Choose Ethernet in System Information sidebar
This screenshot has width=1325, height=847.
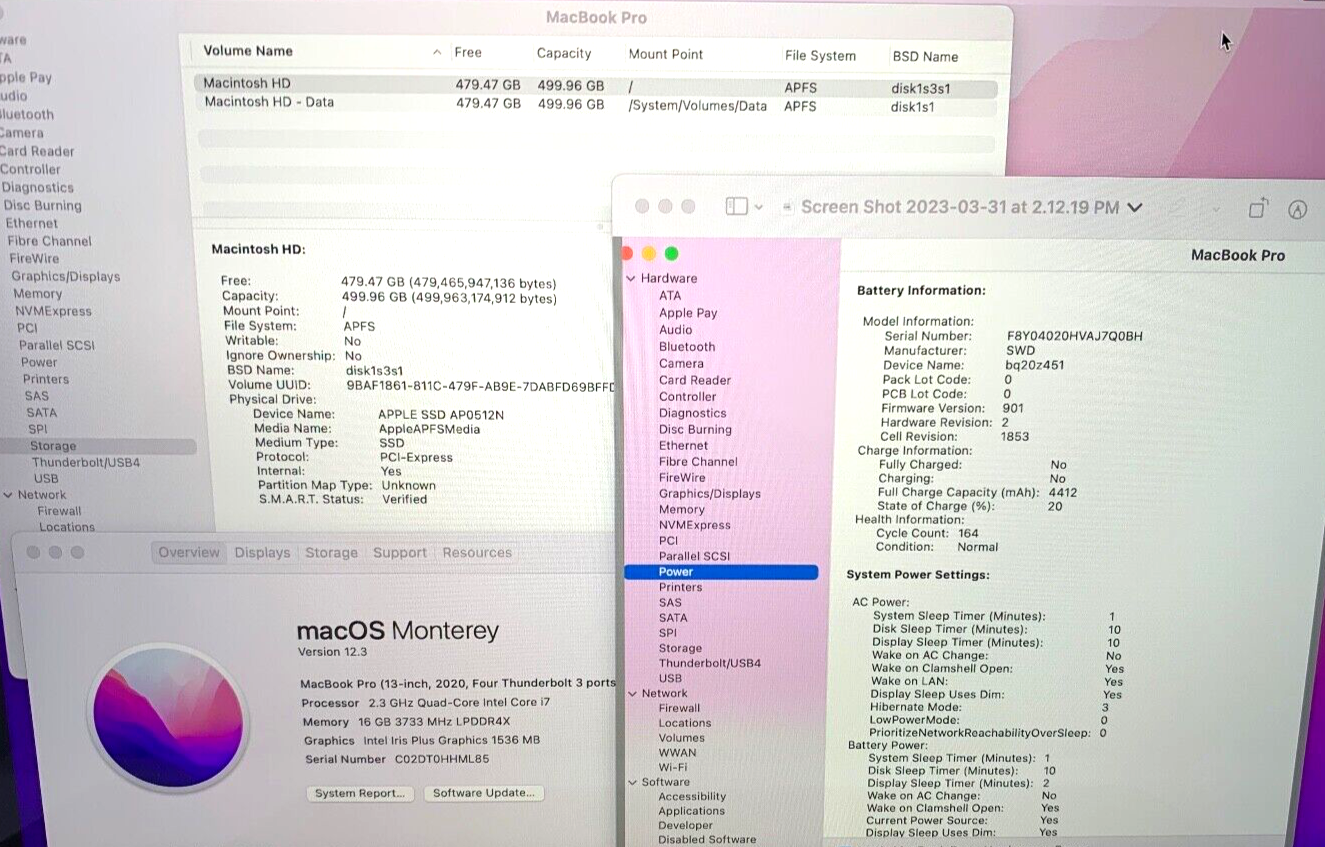pyautogui.click(x=32, y=223)
